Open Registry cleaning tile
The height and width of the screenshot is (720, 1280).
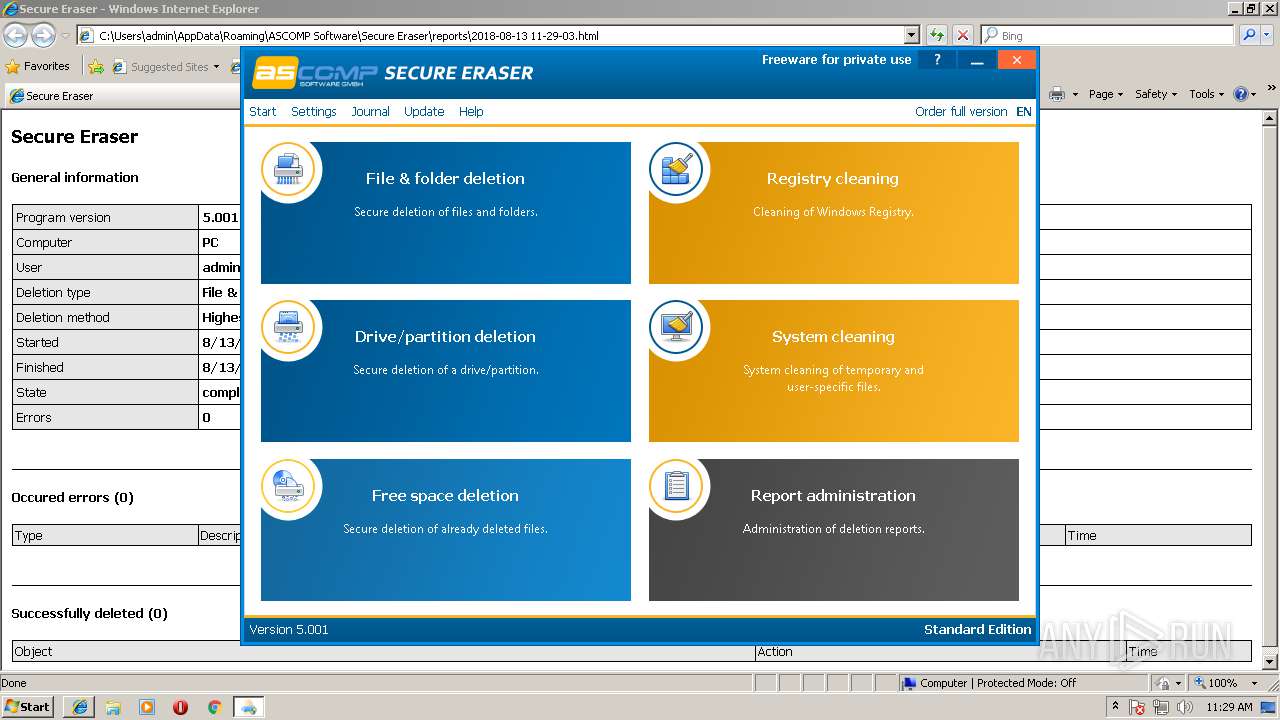pyautogui.click(x=834, y=213)
